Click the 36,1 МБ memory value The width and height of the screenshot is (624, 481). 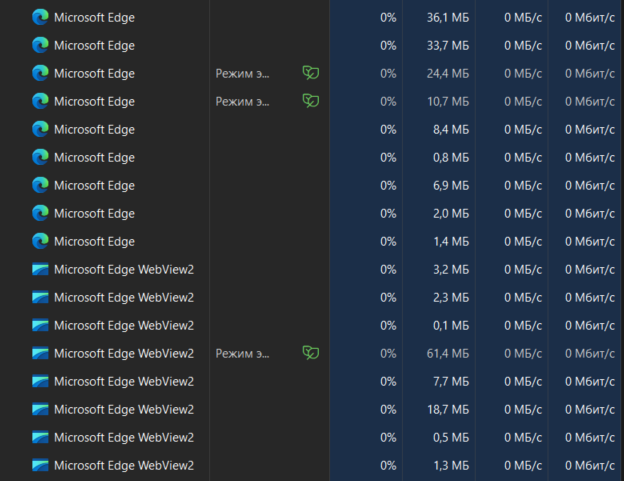tap(448, 17)
